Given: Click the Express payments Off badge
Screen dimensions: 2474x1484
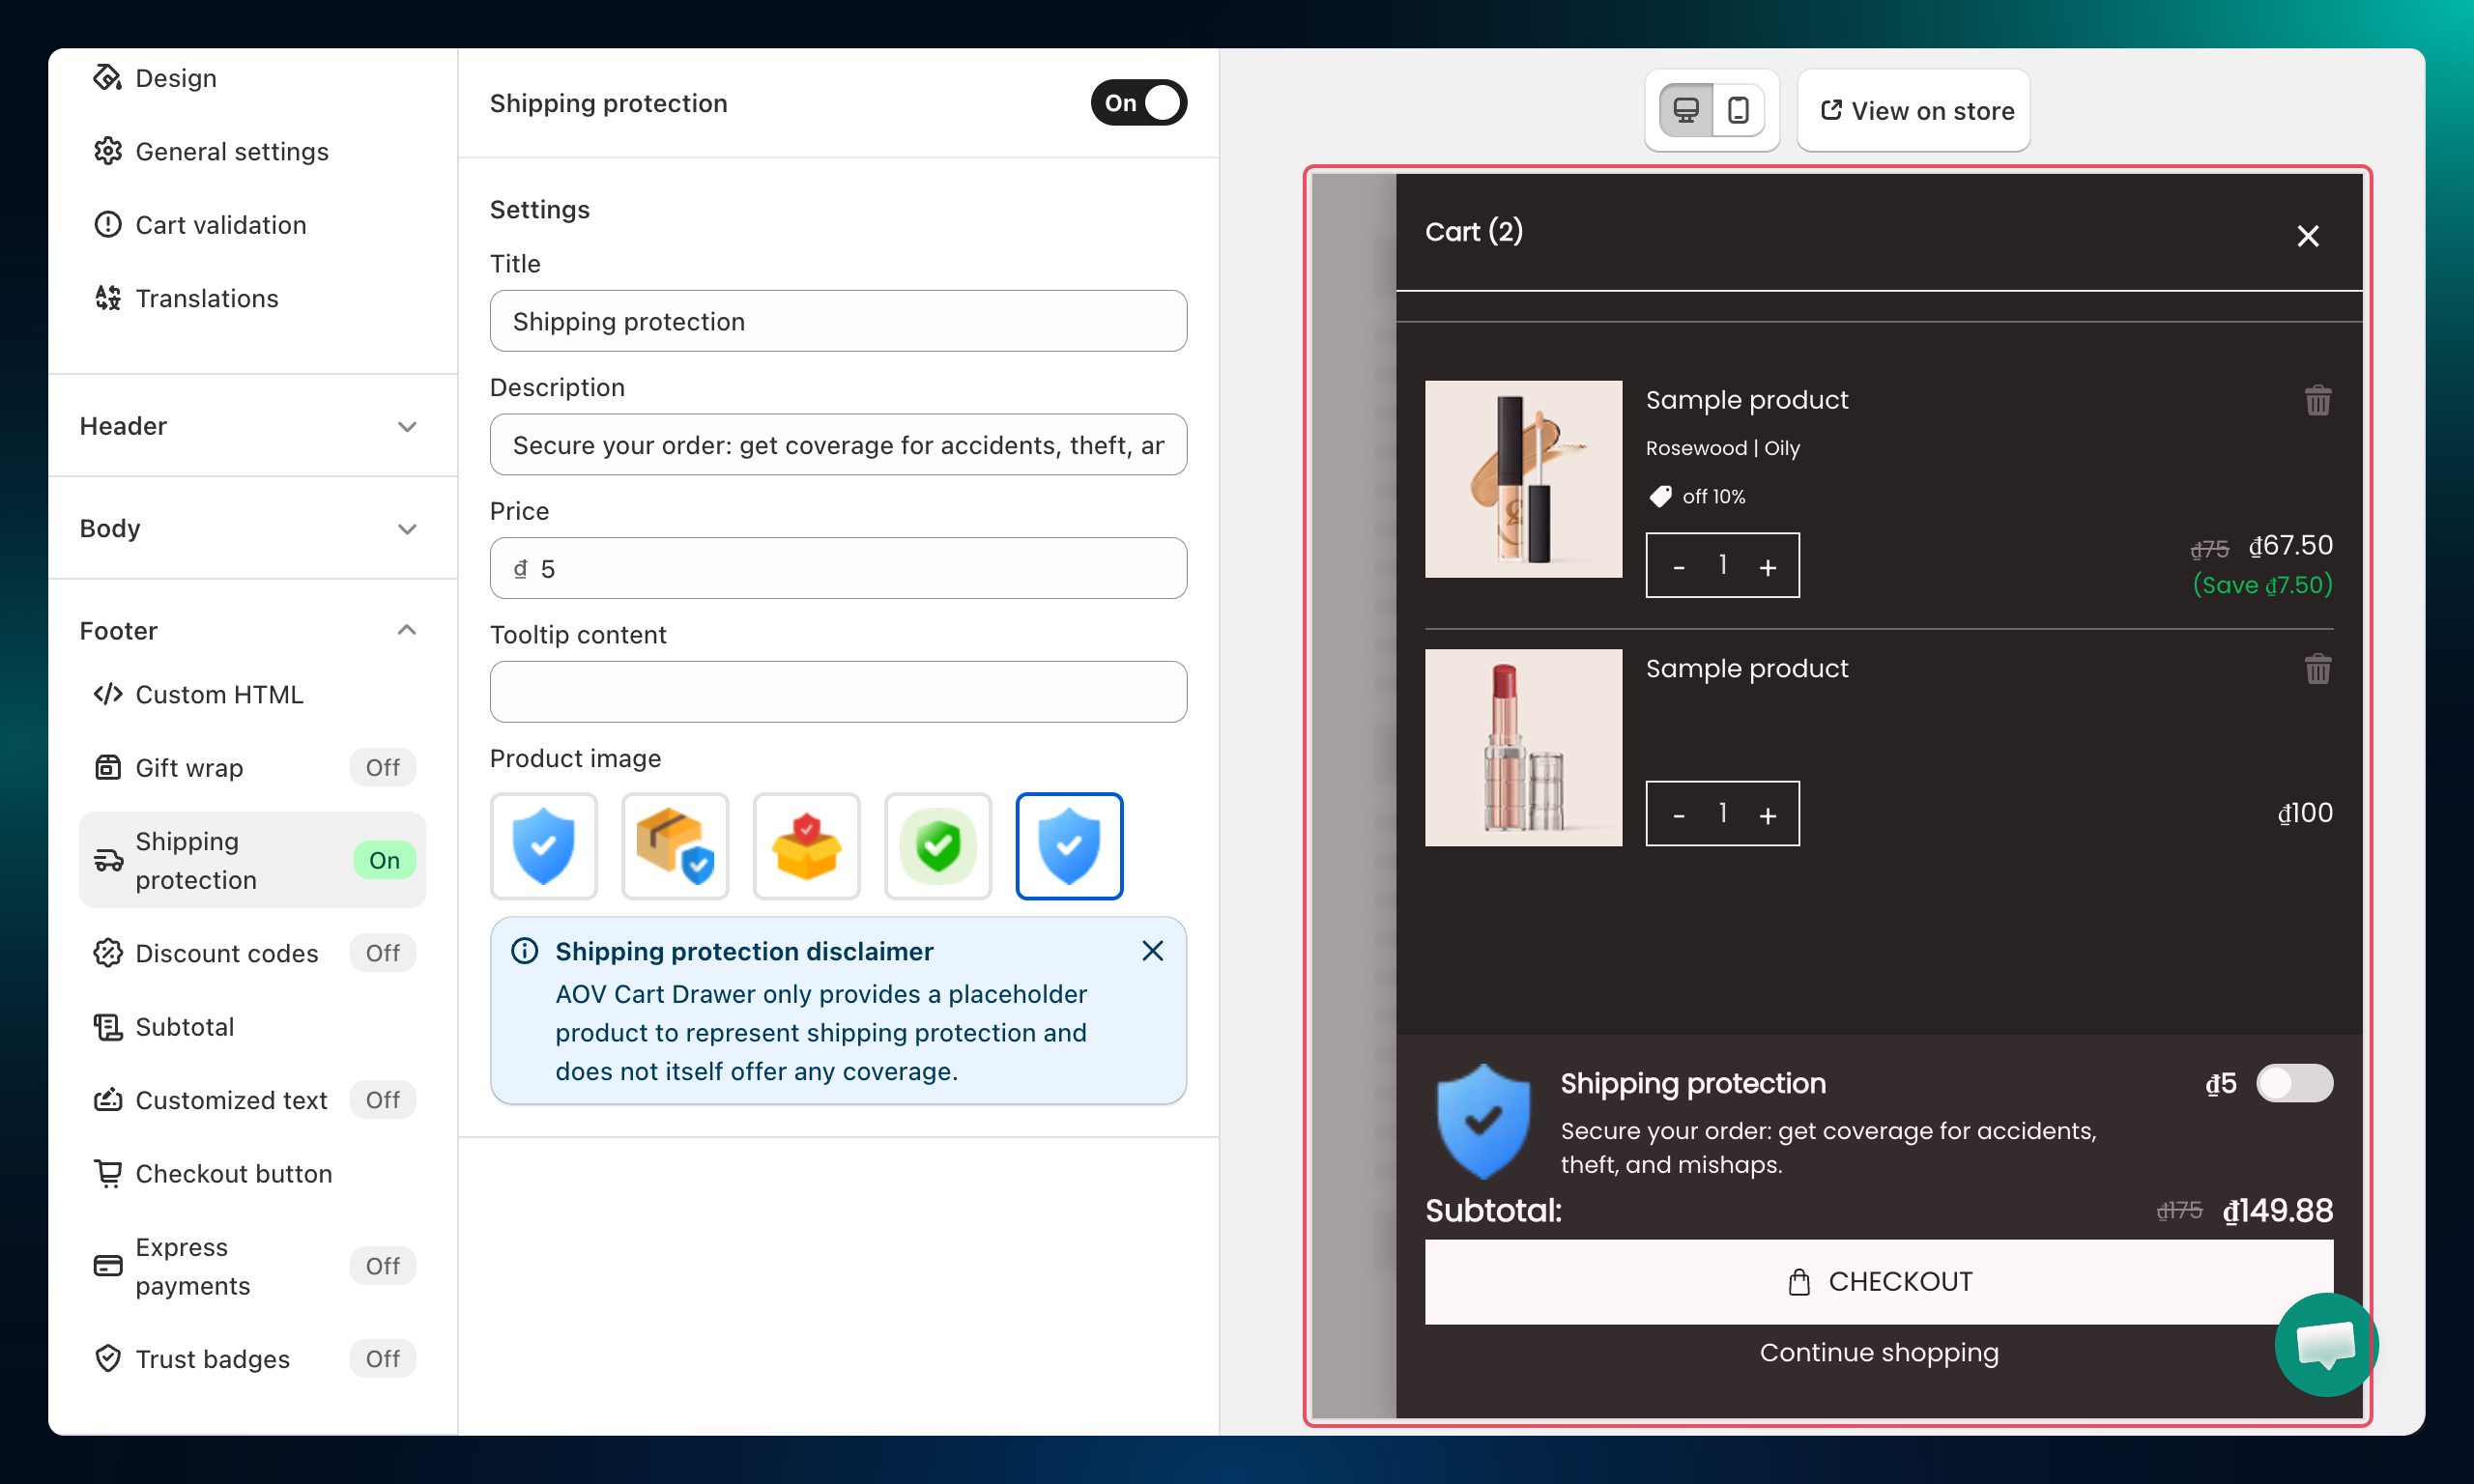Looking at the screenshot, I should click(383, 1266).
